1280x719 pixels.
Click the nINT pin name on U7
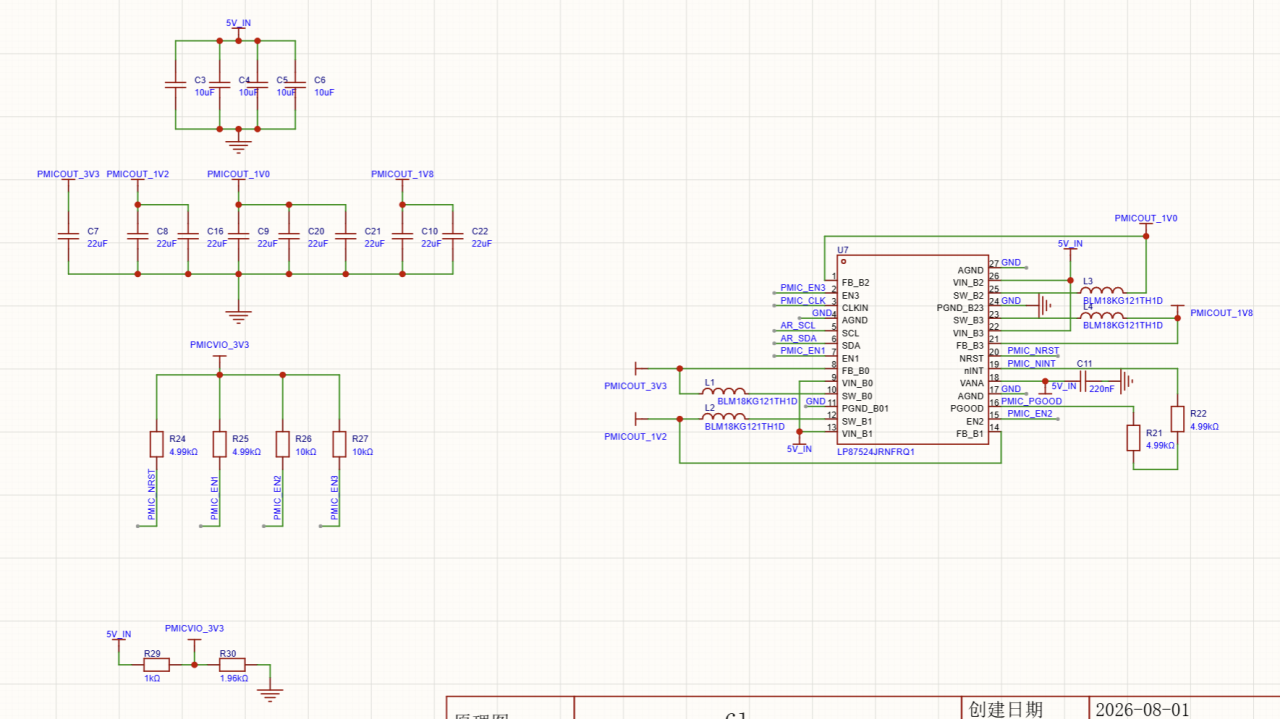click(972, 371)
